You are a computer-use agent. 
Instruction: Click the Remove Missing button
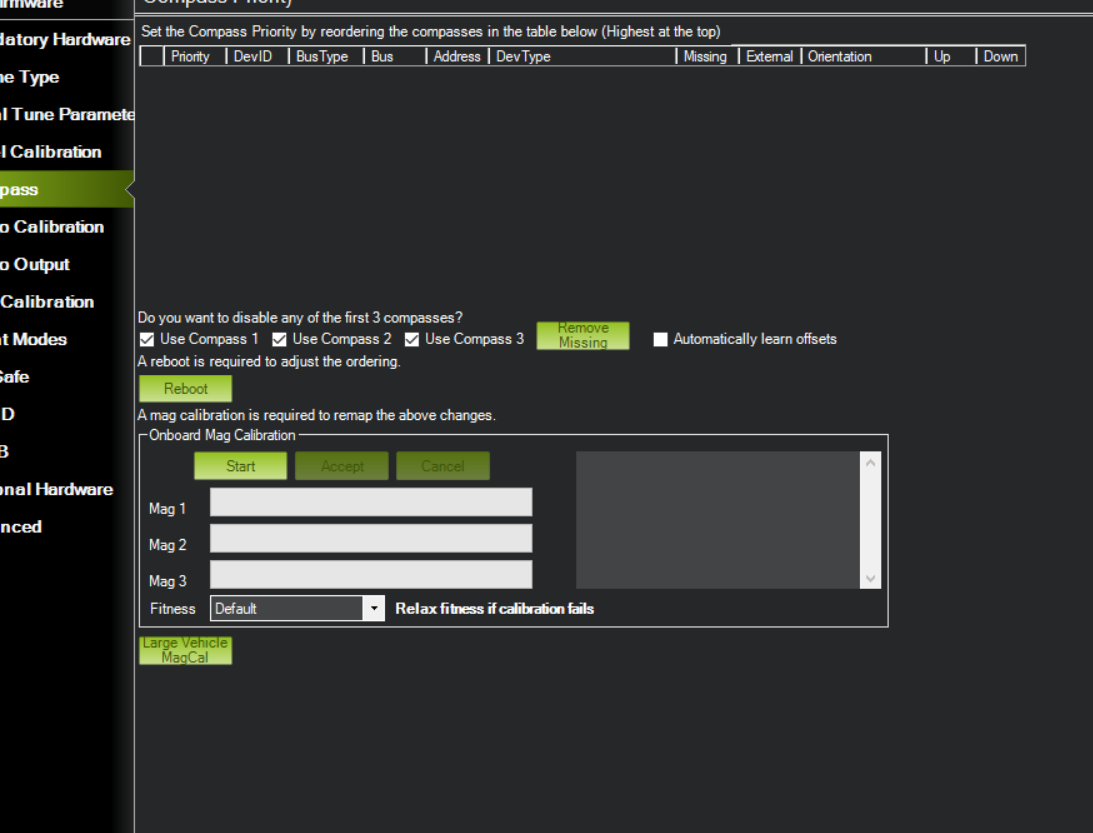pyautogui.click(x=583, y=335)
